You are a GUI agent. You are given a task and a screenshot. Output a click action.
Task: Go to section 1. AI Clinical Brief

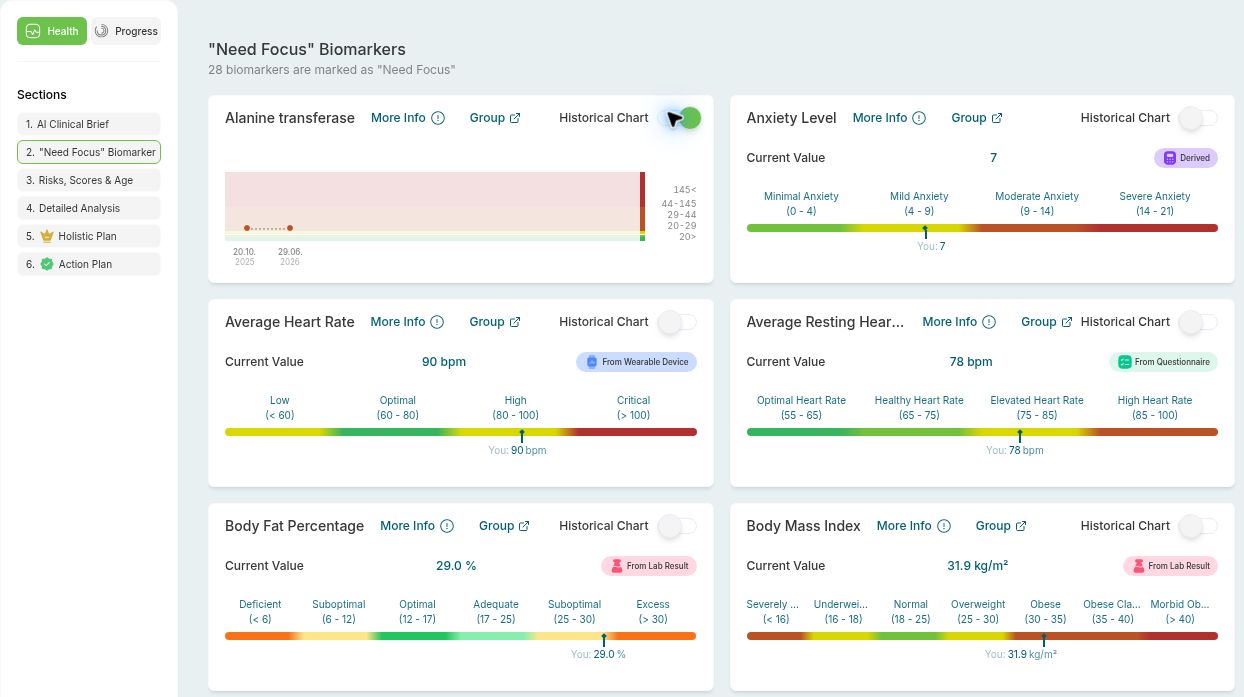[x=89, y=124]
